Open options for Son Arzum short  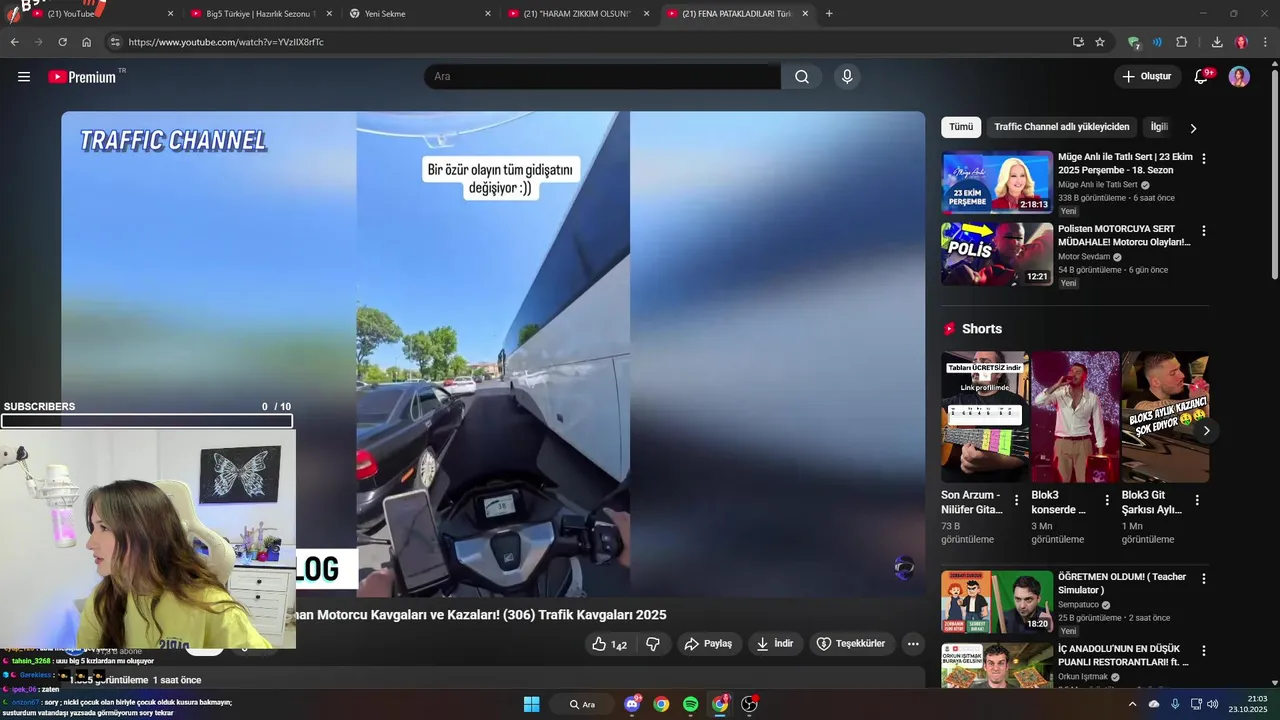coord(1017,500)
